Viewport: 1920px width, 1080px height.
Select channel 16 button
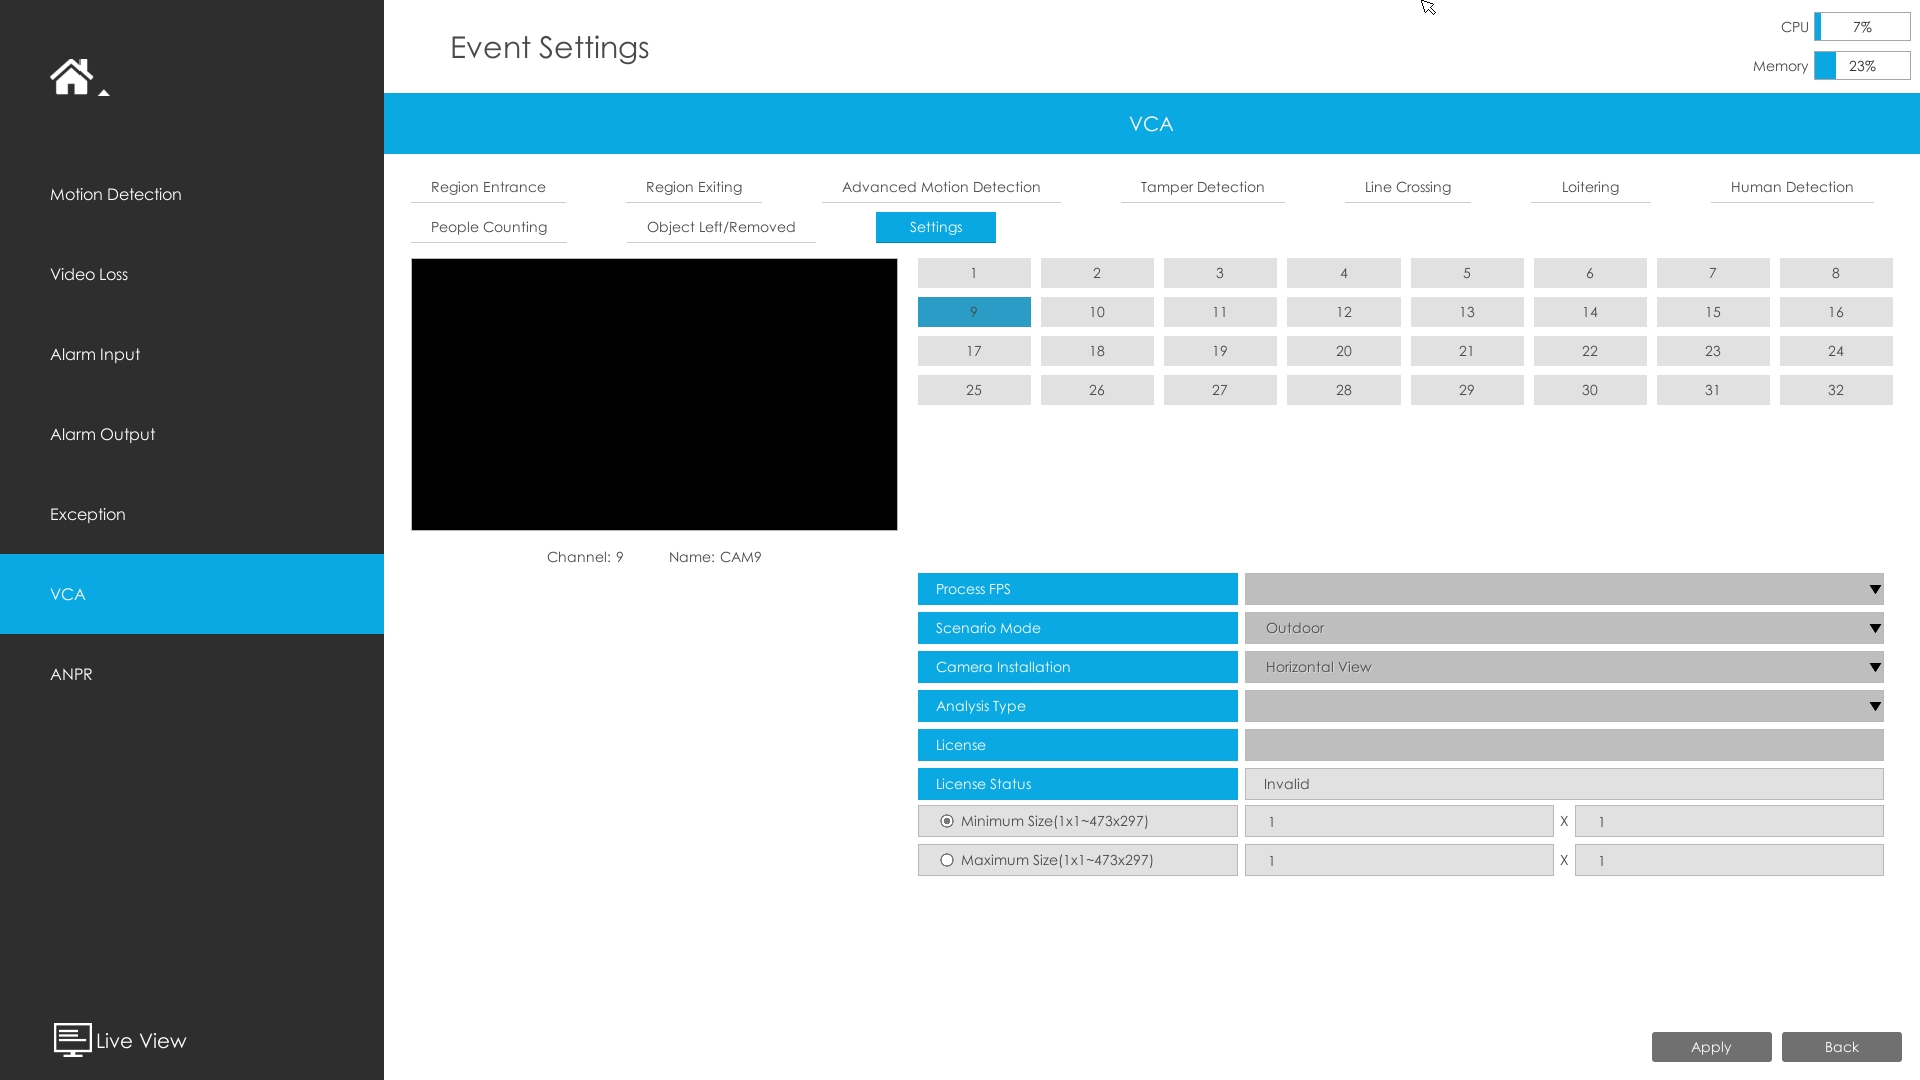[x=1835, y=312]
